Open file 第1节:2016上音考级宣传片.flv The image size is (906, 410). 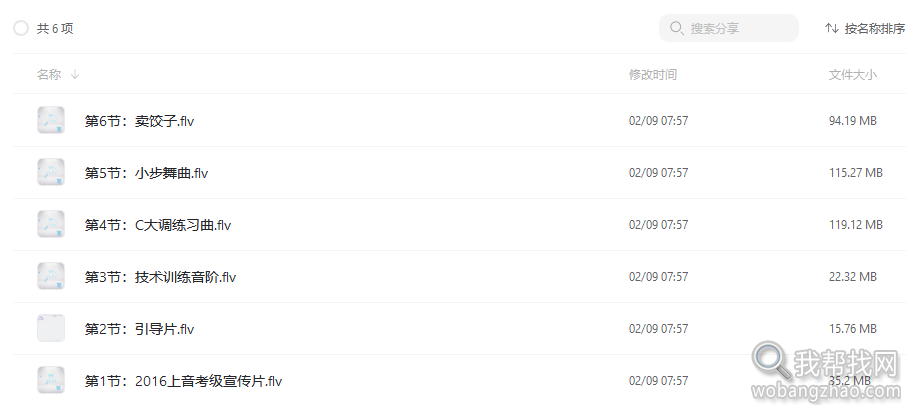[183, 381]
